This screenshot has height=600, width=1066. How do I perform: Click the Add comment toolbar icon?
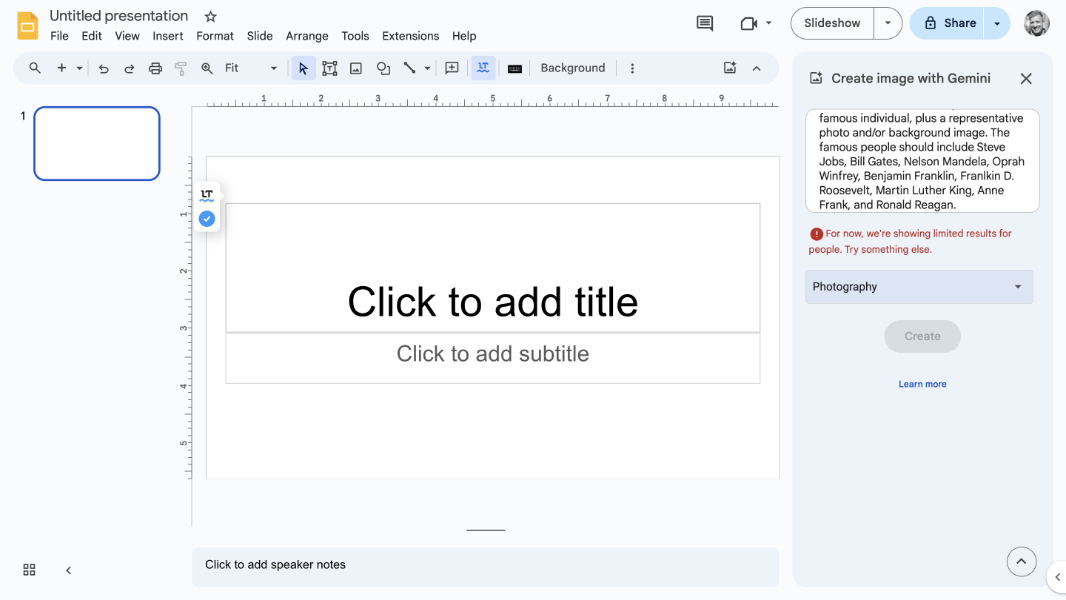click(452, 69)
